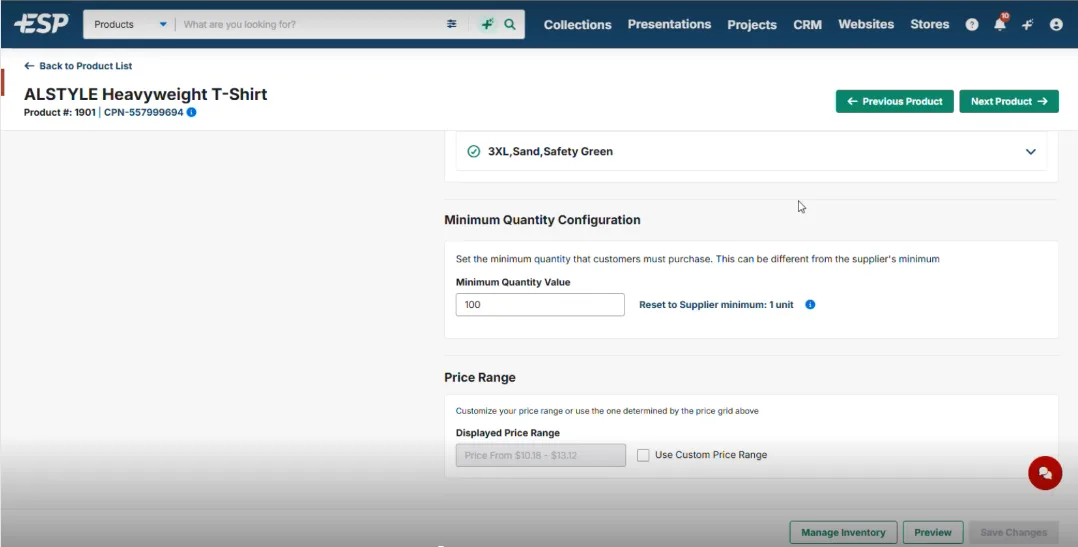Click the sparkle icon beside the bell
This screenshot has height=547, width=1078.
[x=1028, y=25]
